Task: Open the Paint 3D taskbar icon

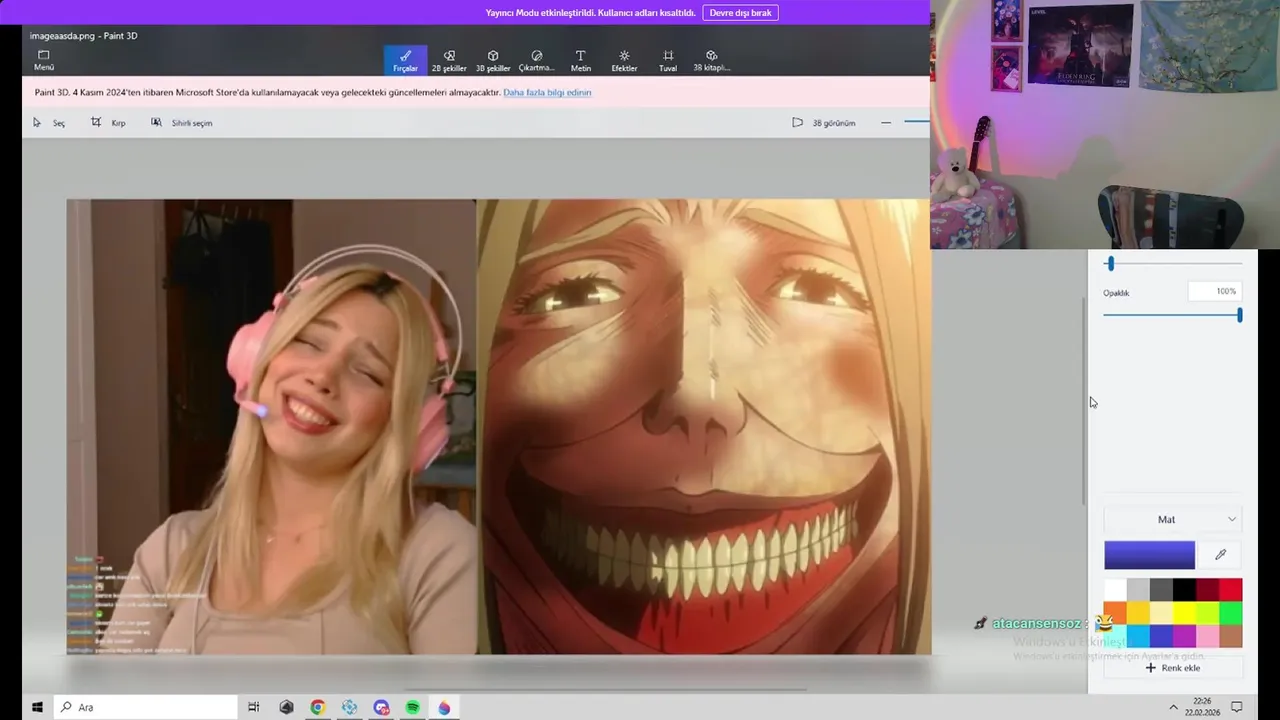Action: [445, 707]
